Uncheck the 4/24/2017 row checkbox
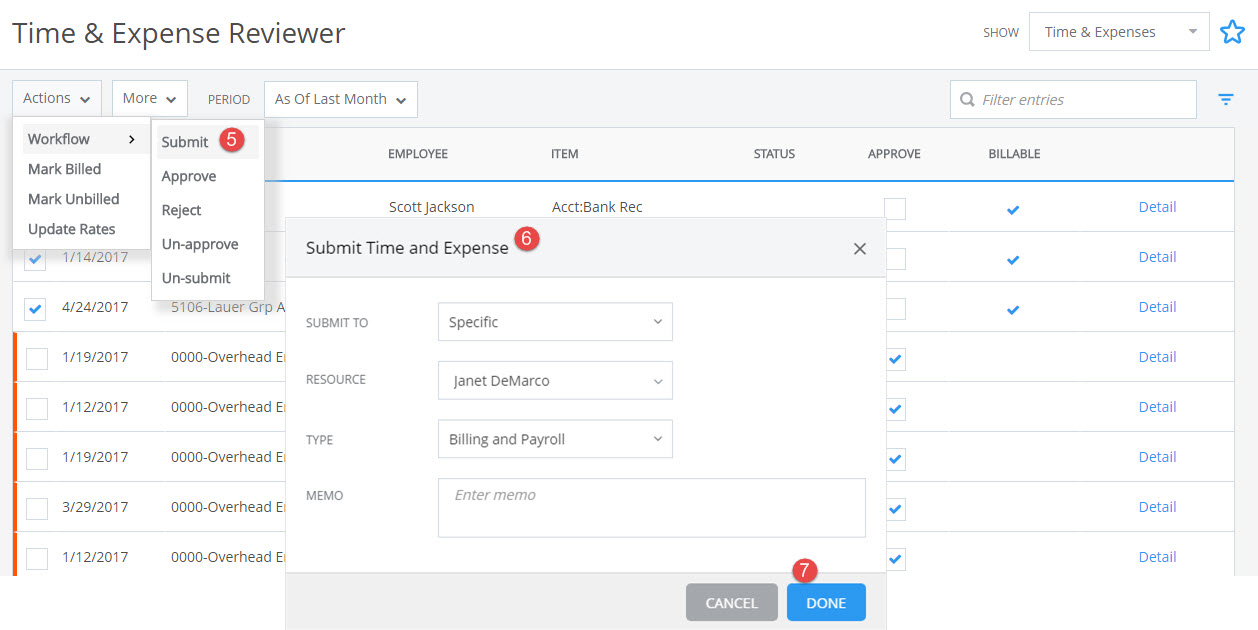The image size is (1258, 630). pyautogui.click(x=36, y=308)
